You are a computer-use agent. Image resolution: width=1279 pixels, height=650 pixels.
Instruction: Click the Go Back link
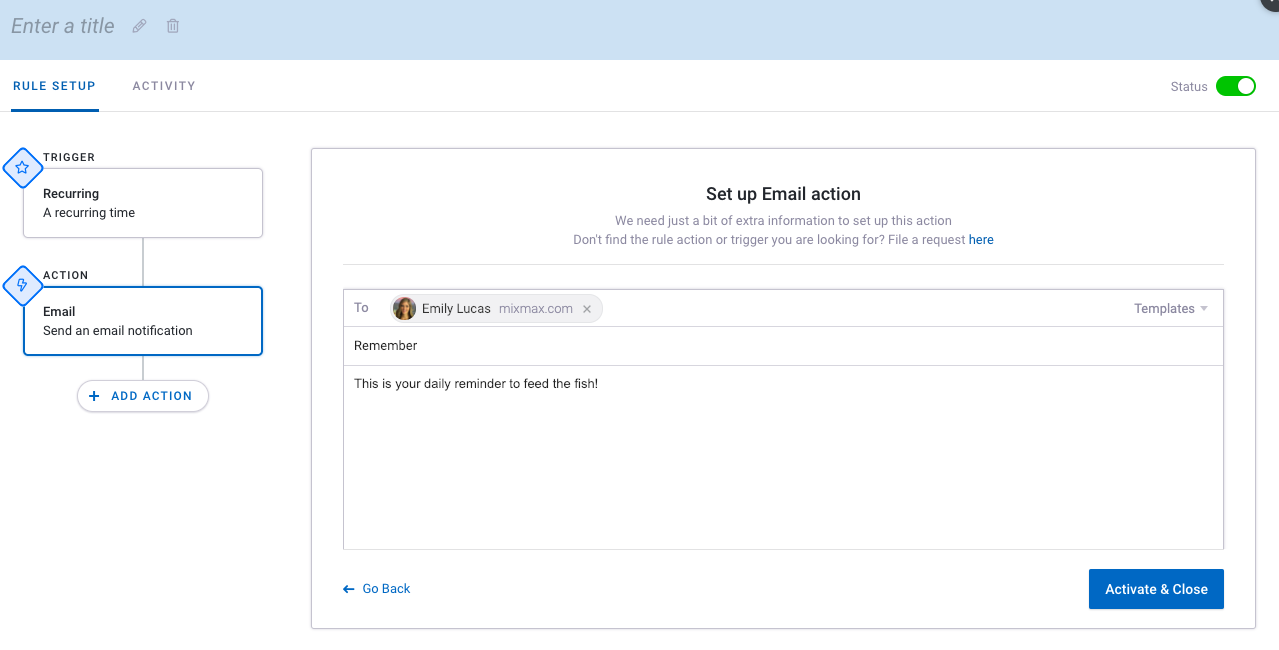(377, 589)
